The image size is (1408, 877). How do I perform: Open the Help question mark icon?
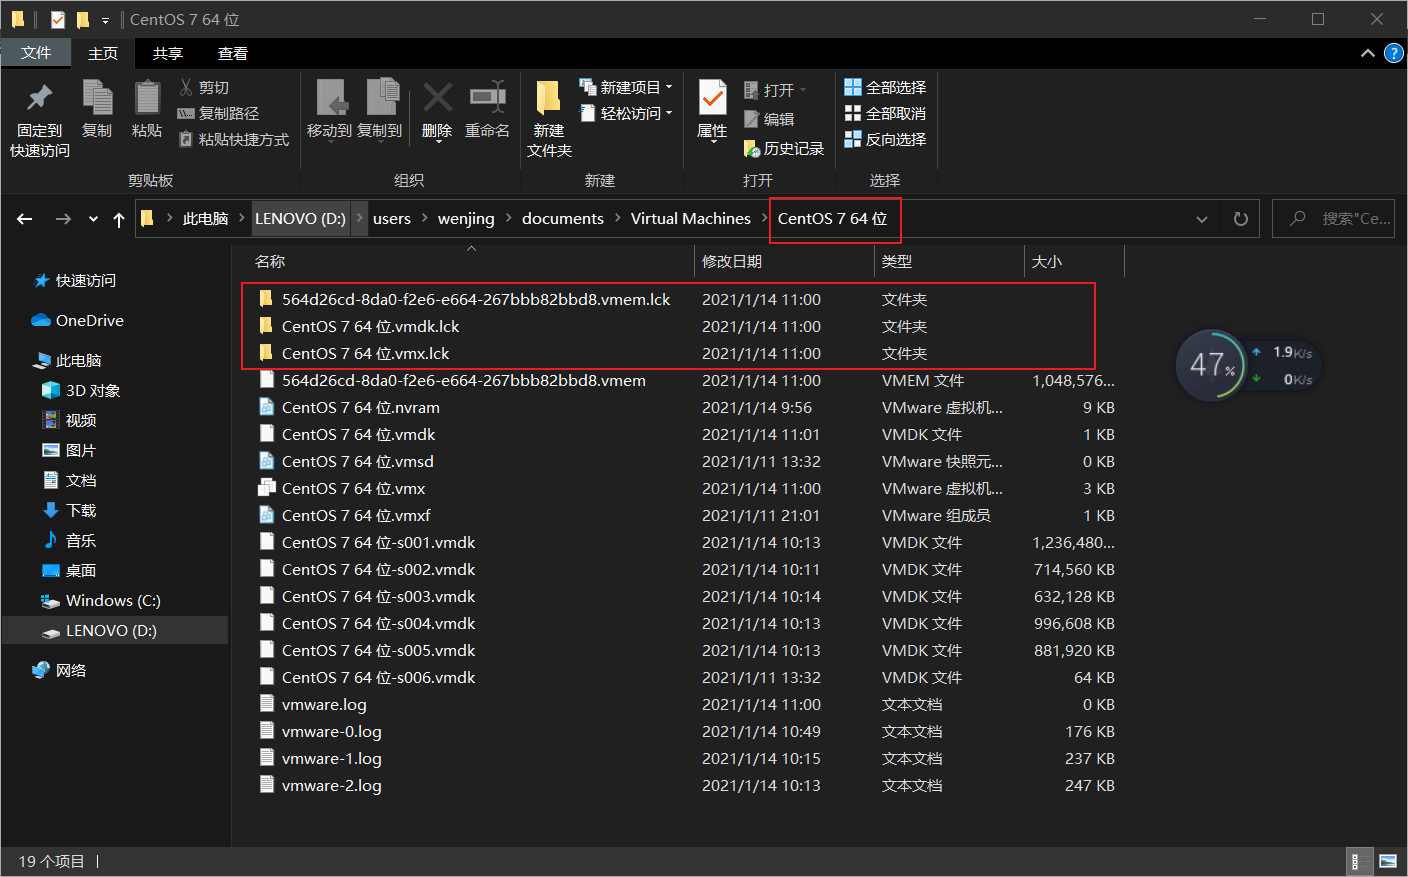pyautogui.click(x=1393, y=53)
